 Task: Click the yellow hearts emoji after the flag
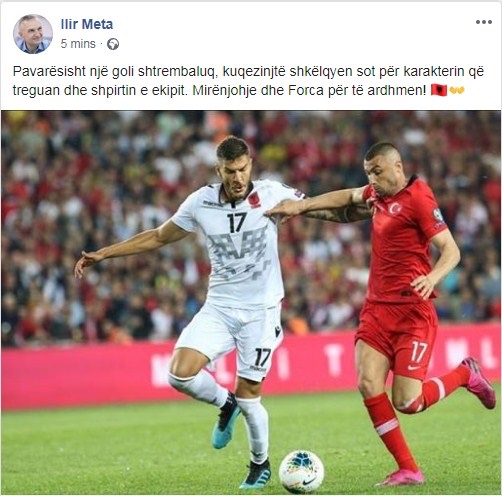[x=456, y=90]
